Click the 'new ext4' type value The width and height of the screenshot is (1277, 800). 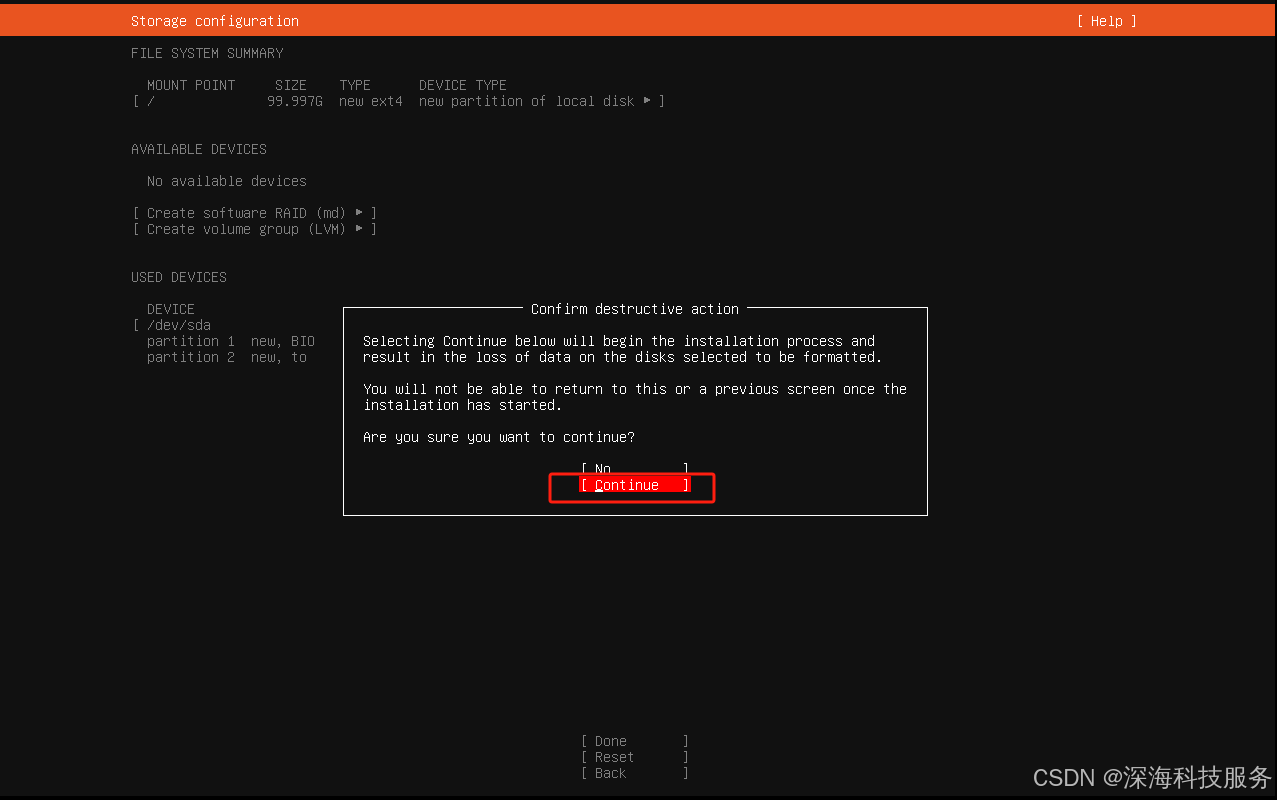point(371,101)
